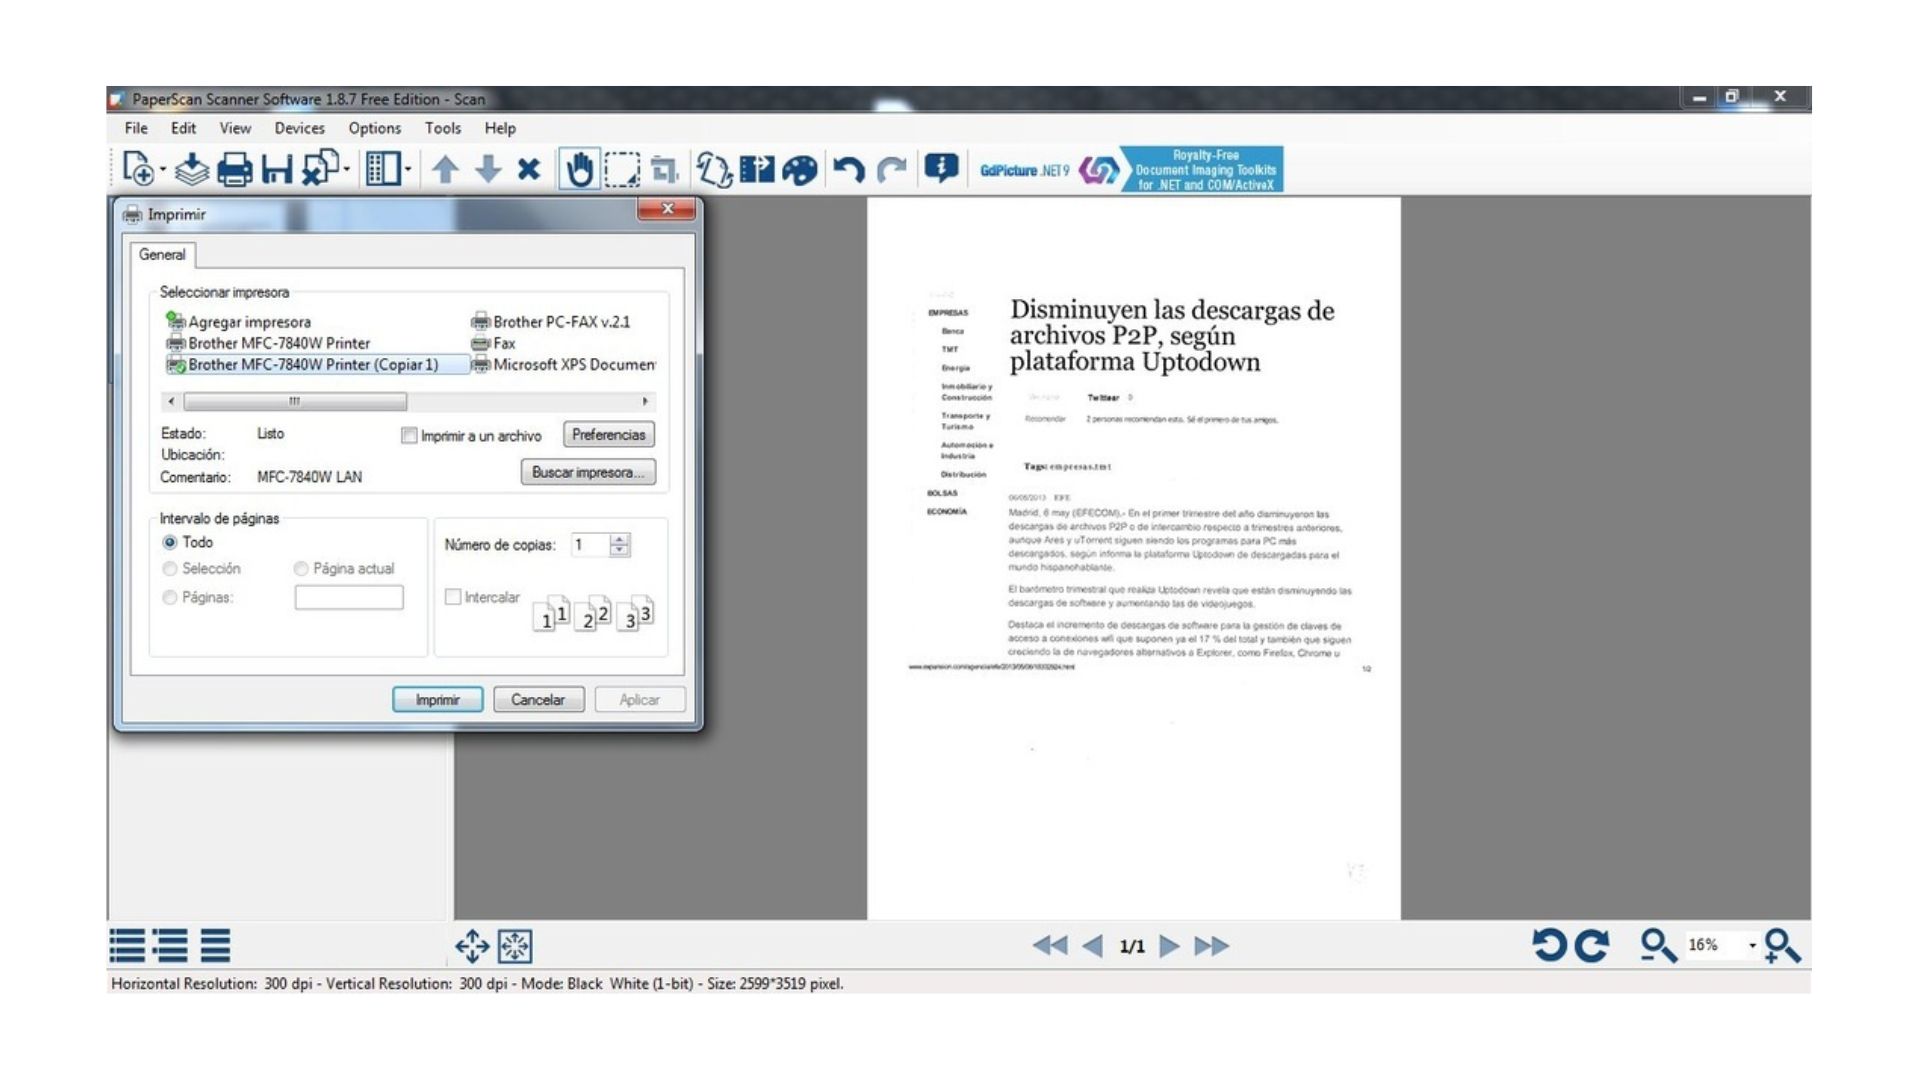Click the thumbnail panel layout icon
Image resolution: width=1920 pixels, height=1080 pixels.
point(383,169)
